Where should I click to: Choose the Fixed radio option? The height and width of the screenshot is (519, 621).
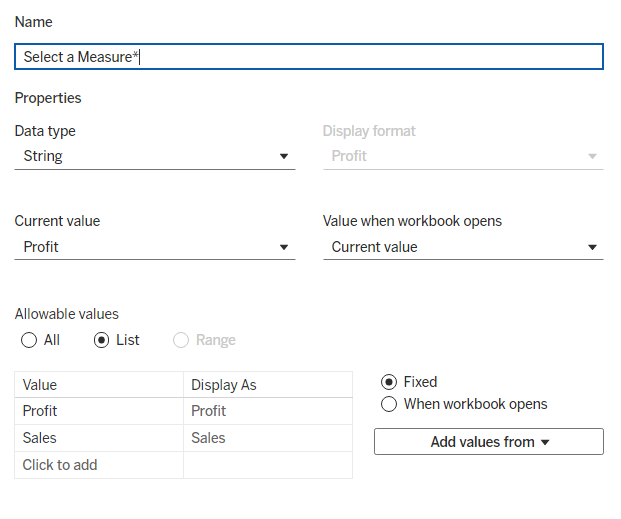pyautogui.click(x=389, y=382)
